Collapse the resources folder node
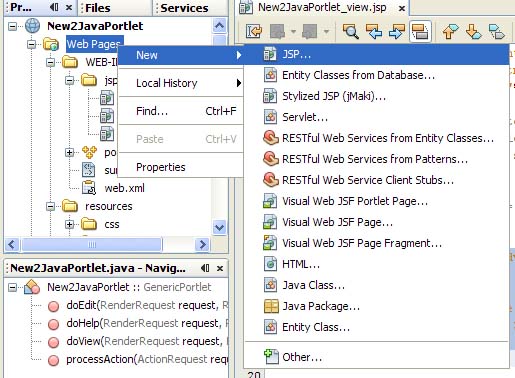 pyautogui.click(x=50, y=206)
